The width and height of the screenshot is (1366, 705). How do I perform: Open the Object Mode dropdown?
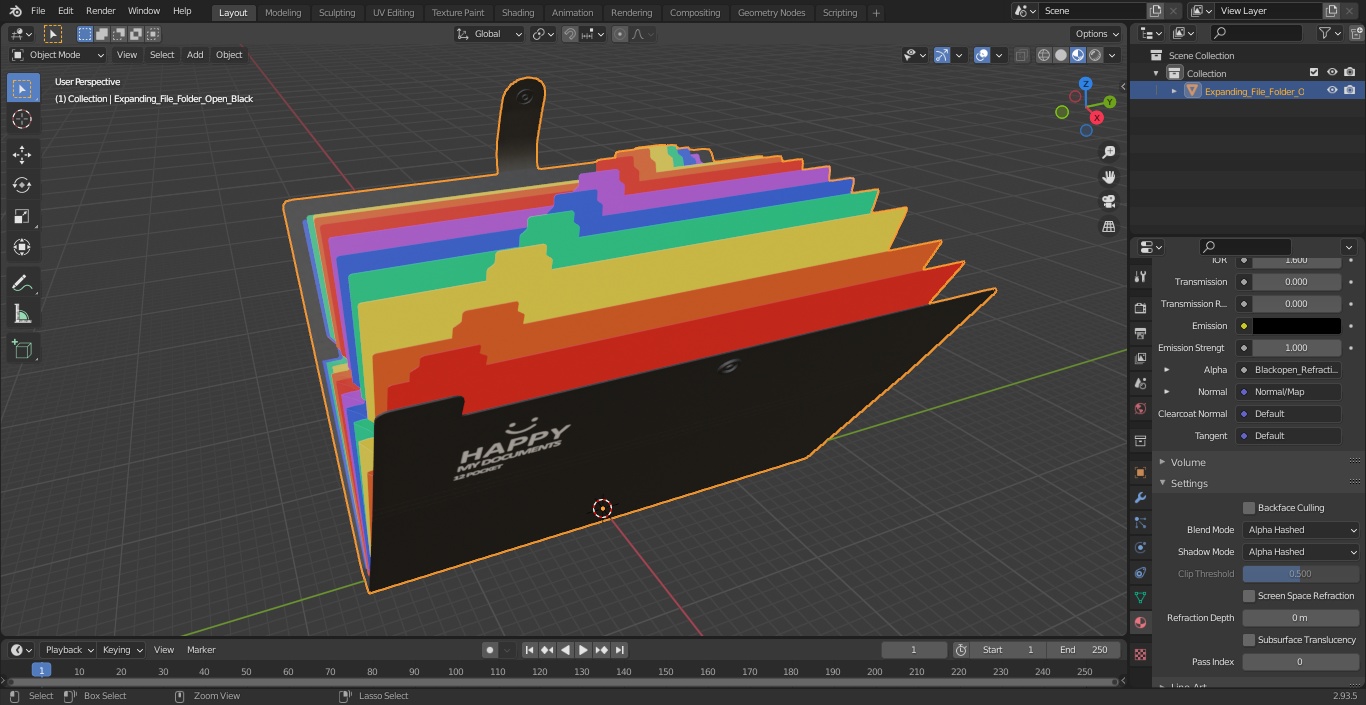click(x=58, y=55)
